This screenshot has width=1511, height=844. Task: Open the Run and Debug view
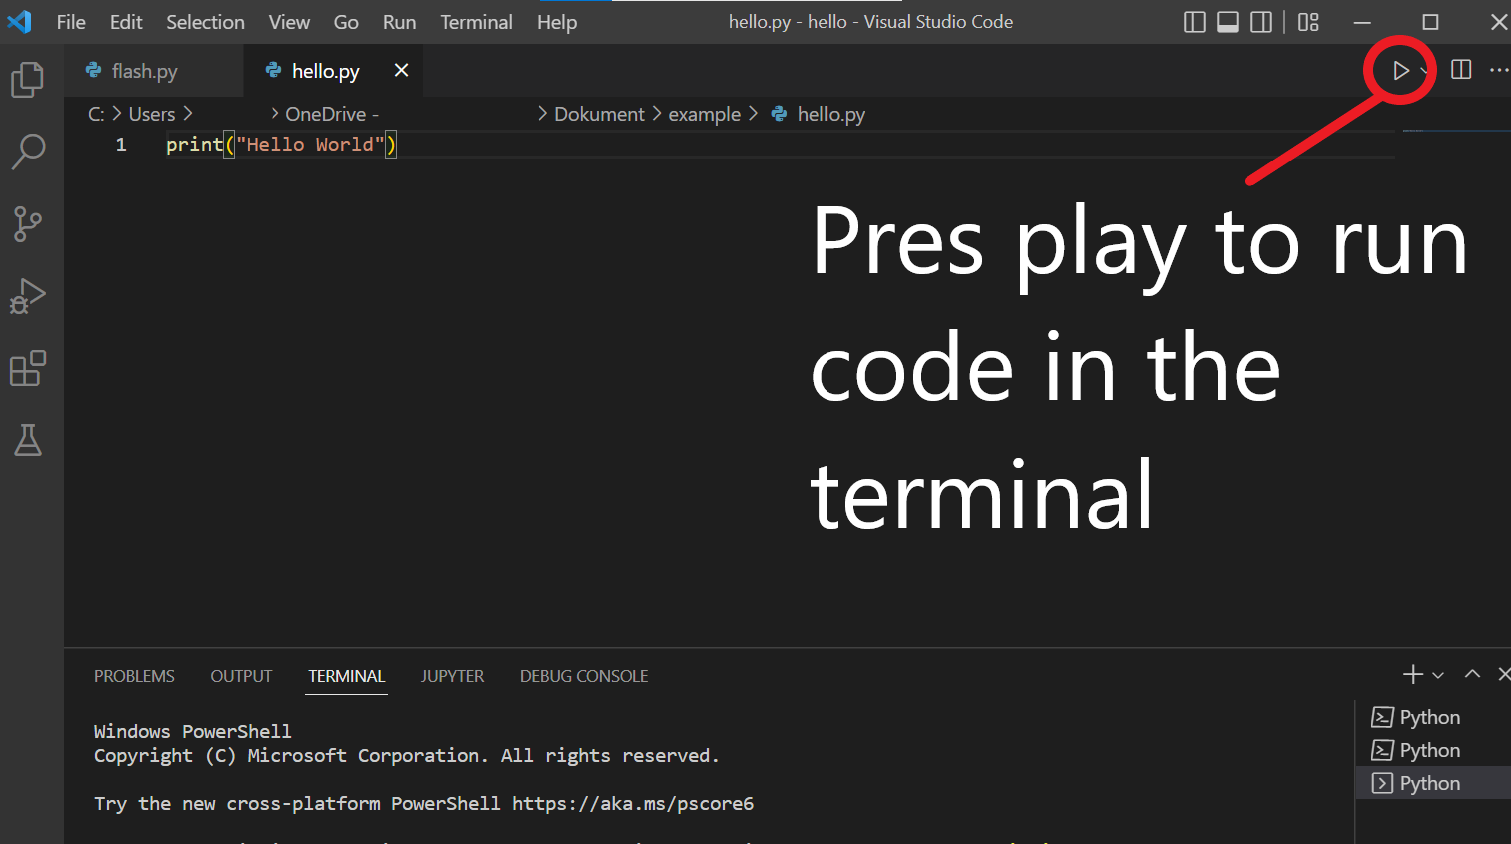pos(28,296)
